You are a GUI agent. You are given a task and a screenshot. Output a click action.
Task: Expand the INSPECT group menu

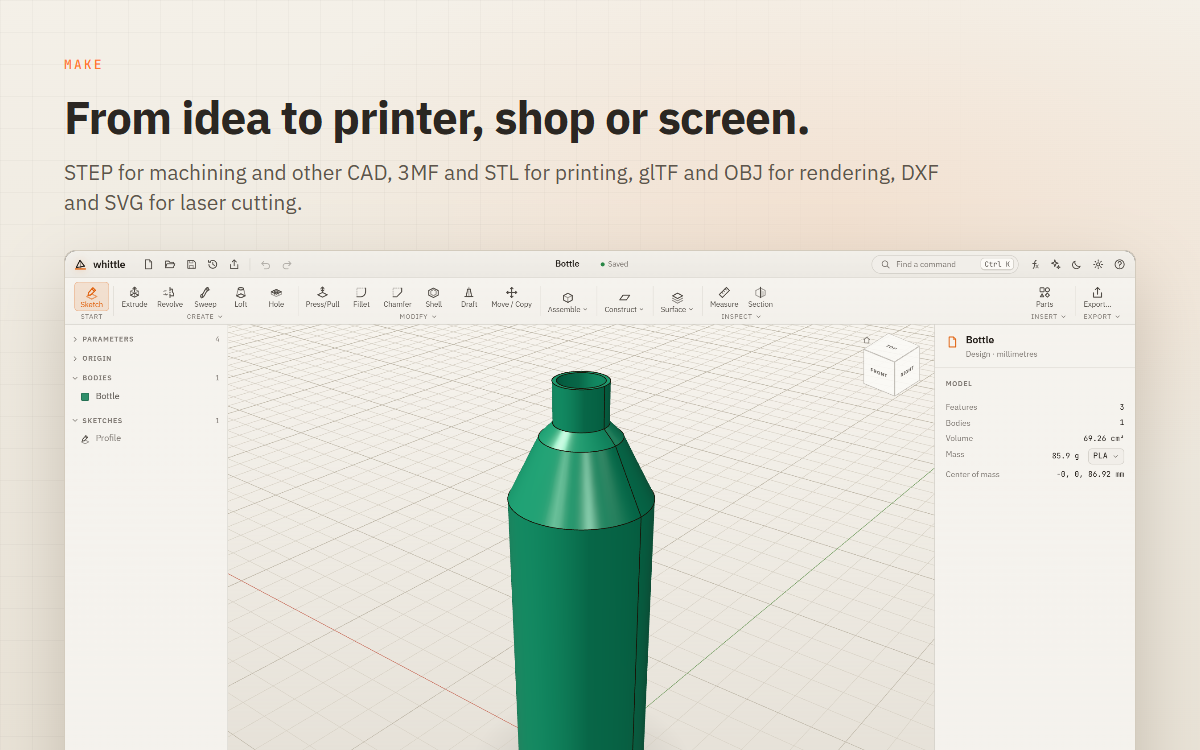(x=741, y=316)
